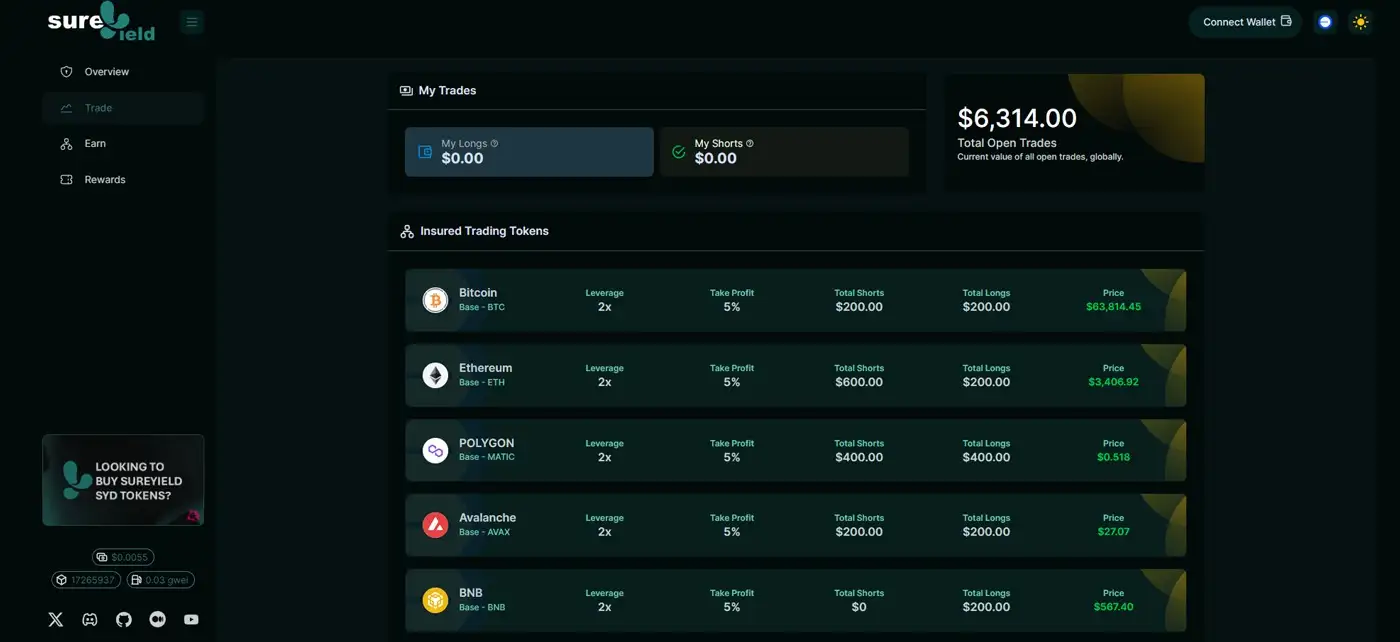The height and width of the screenshot is (642, 1400).
Task: Open the Discord community icon
Action: pos(90,619)
